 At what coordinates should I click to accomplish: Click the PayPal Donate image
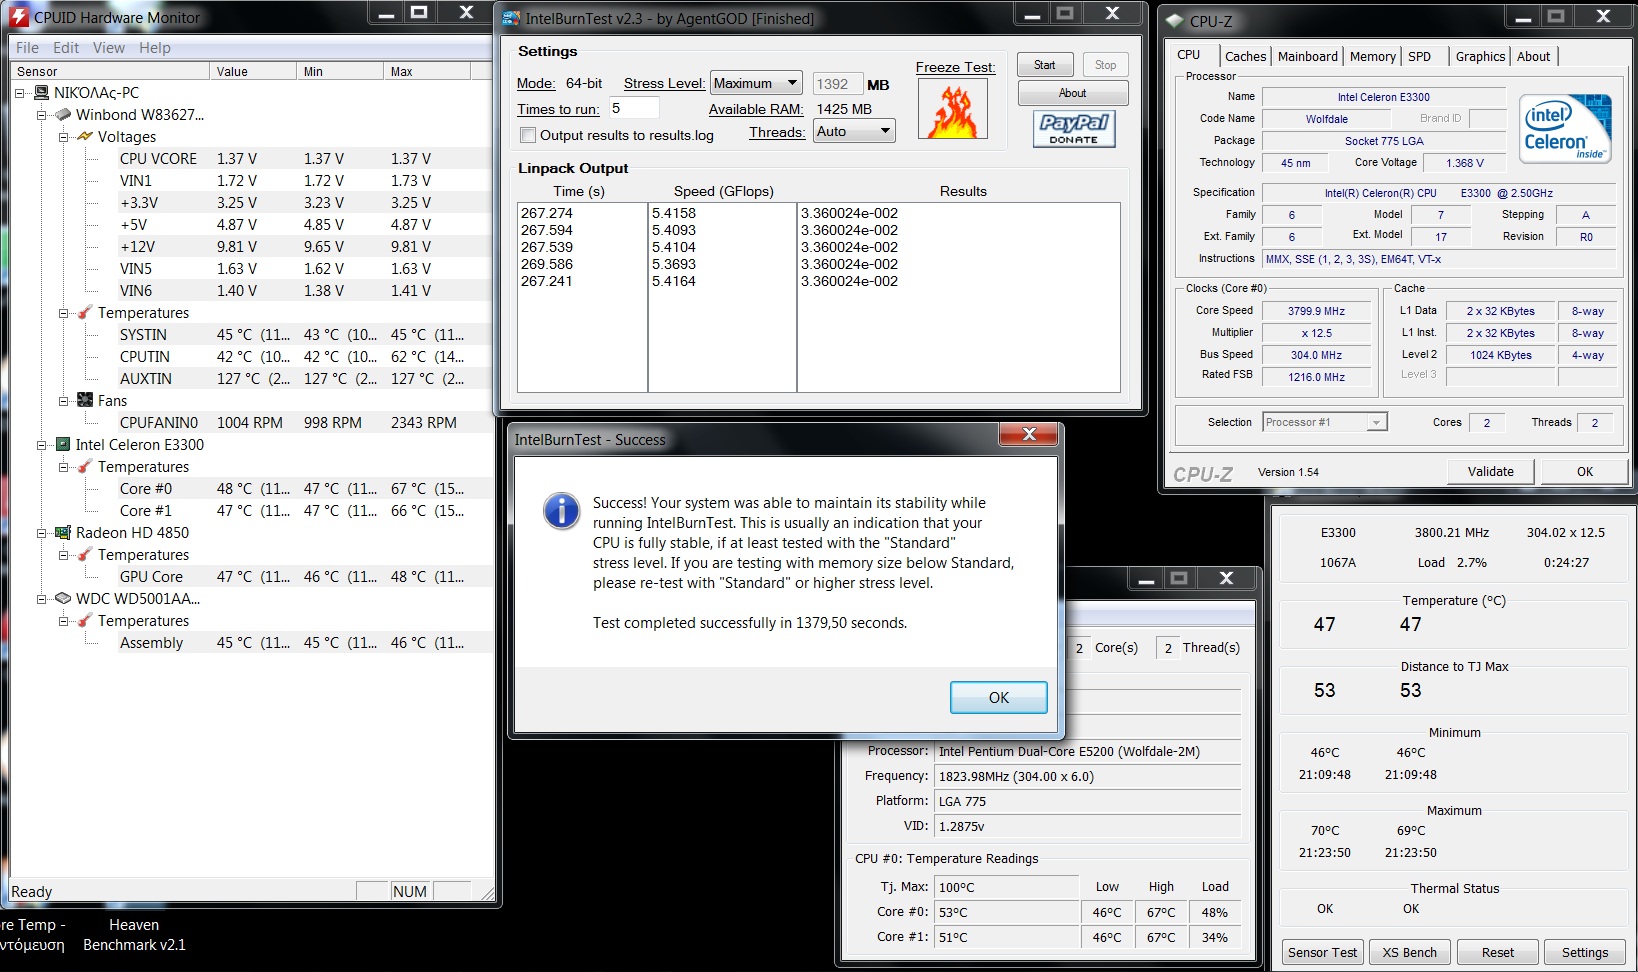(x=1074, y=128)
